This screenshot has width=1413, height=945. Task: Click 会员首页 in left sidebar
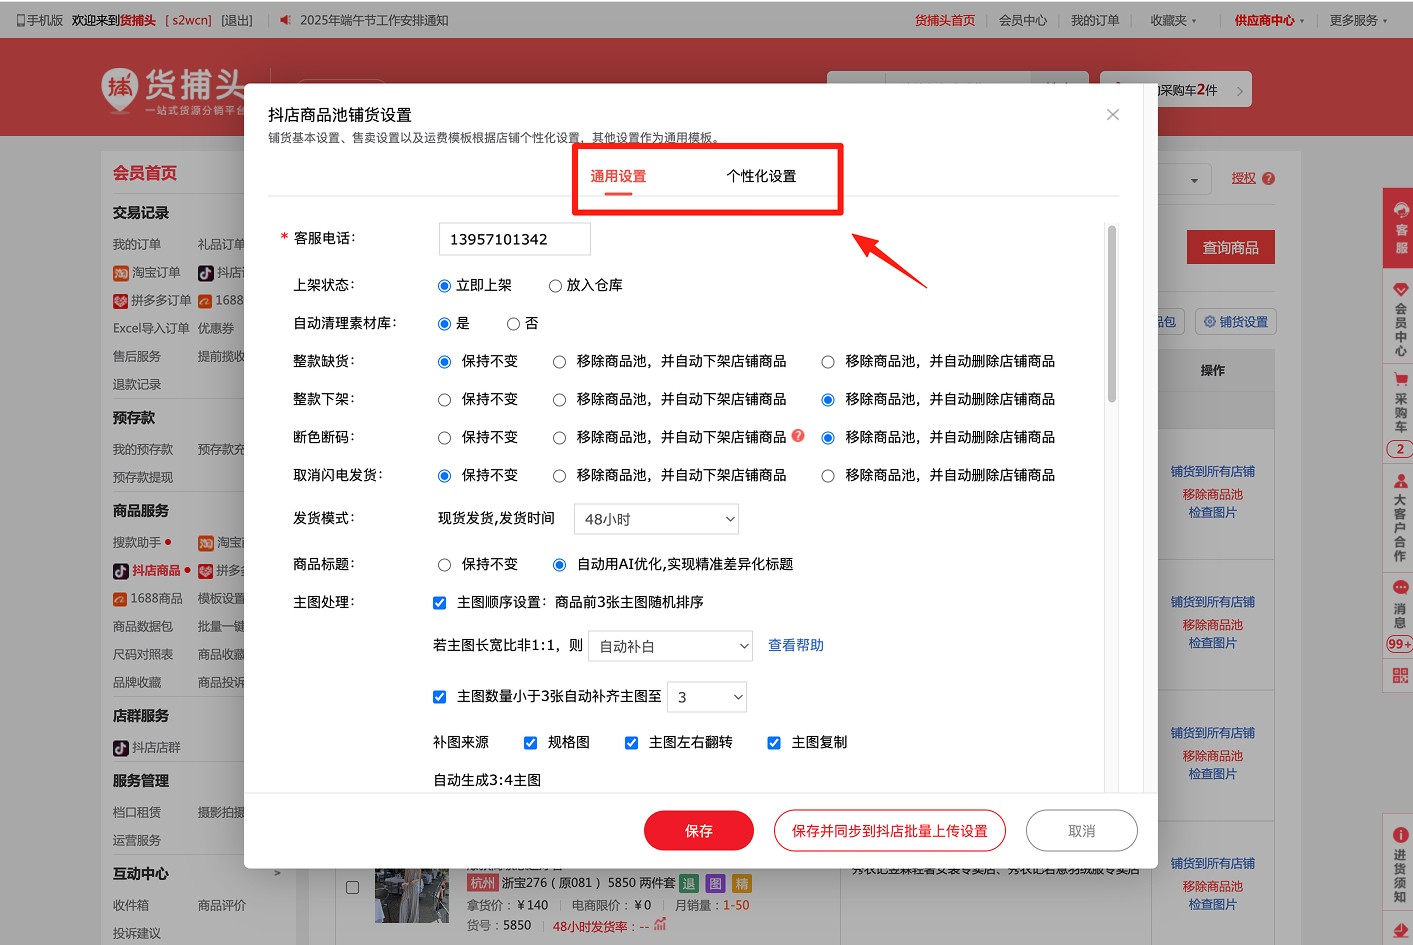[145, 173]
